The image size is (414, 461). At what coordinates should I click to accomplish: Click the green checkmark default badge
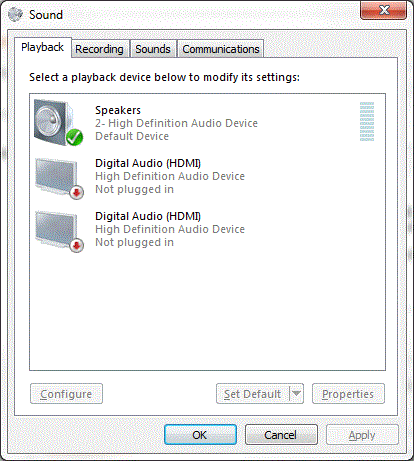pos(74,137)
